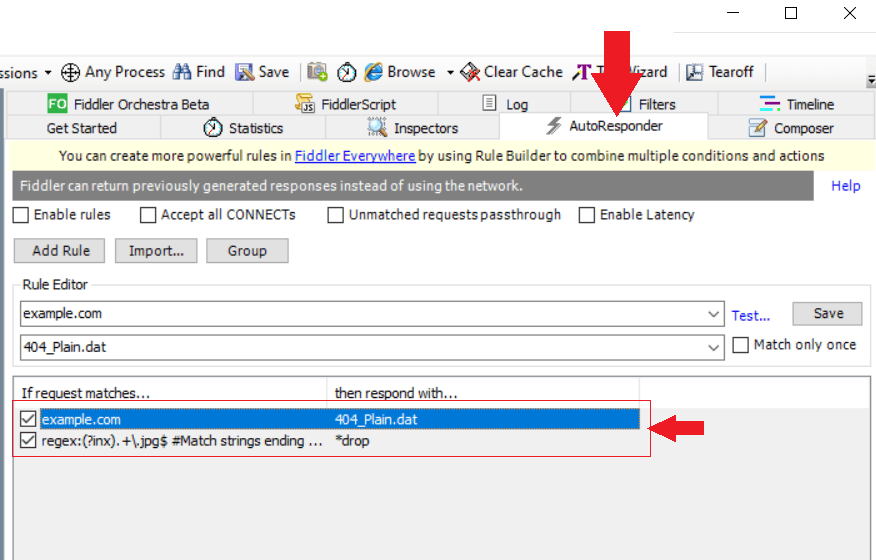Uncheck the regex jpg rule checkbox
Screen dimensions: 876x560
[28, 441]
